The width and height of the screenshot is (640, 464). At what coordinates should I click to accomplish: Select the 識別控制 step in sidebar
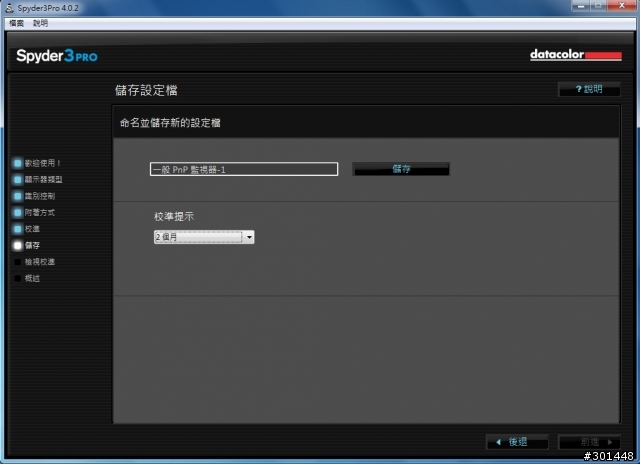point(40,196)
